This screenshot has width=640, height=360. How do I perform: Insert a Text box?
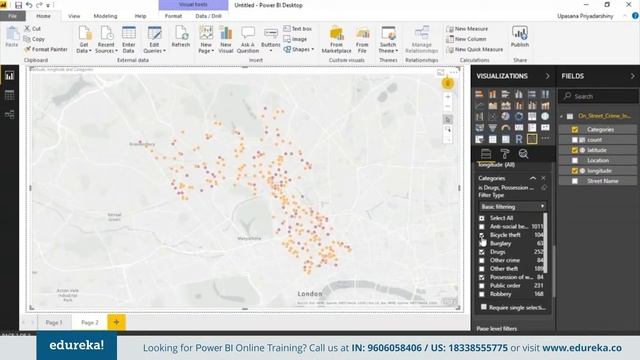pos(298,29)
